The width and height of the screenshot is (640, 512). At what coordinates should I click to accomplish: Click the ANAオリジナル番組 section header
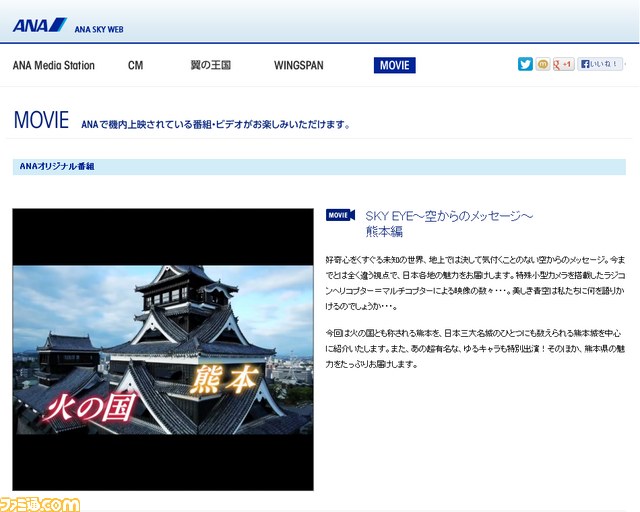(319, 167)
